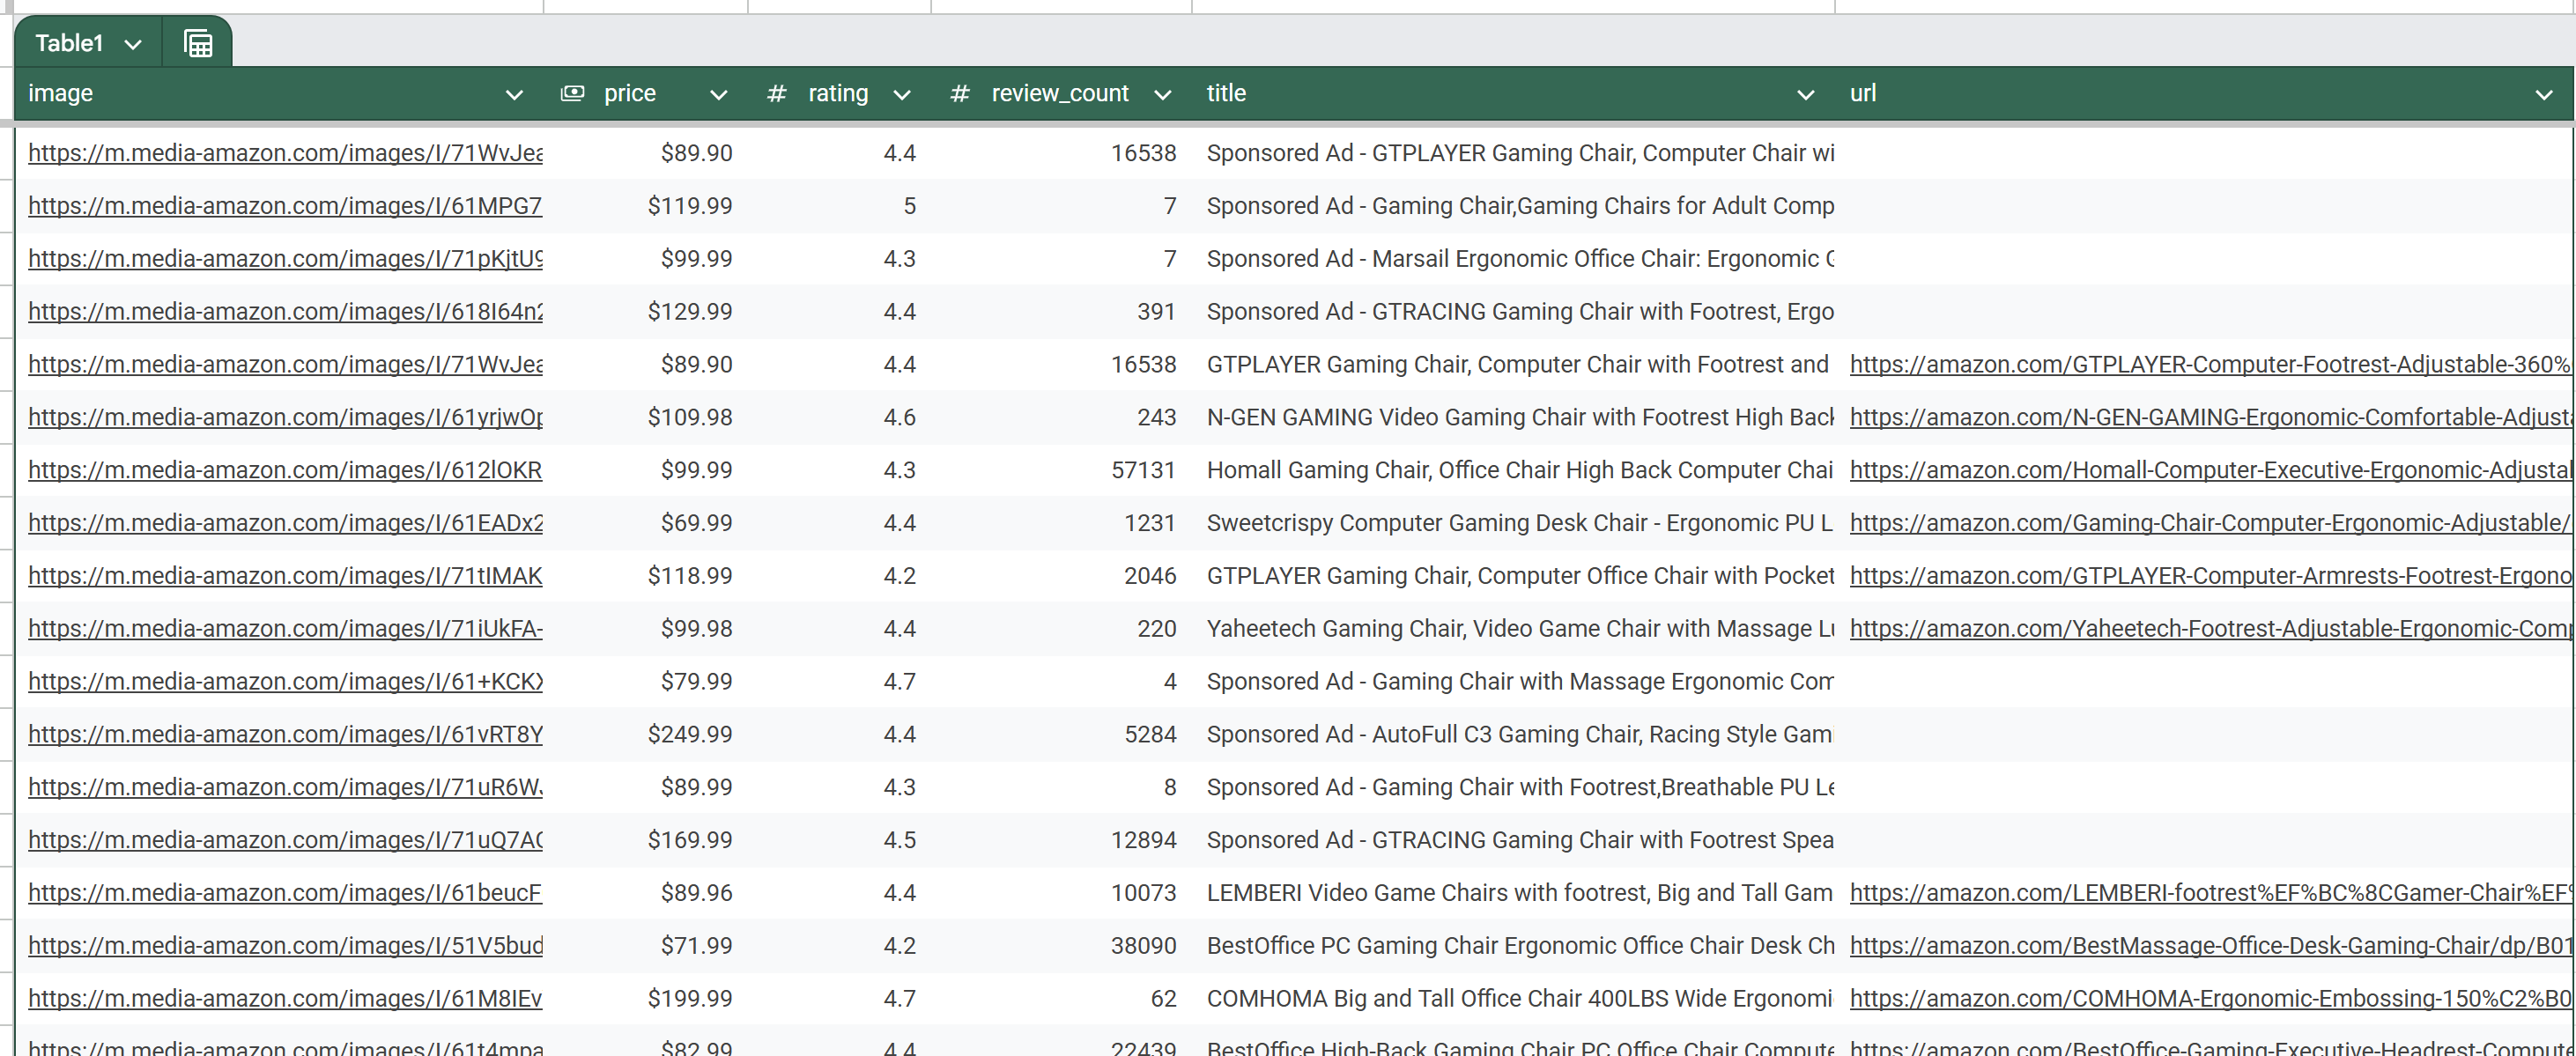Select the Table1 tab label
Image resolution: width=2576 pixels, height=1056 pixels.
point(69,43)
